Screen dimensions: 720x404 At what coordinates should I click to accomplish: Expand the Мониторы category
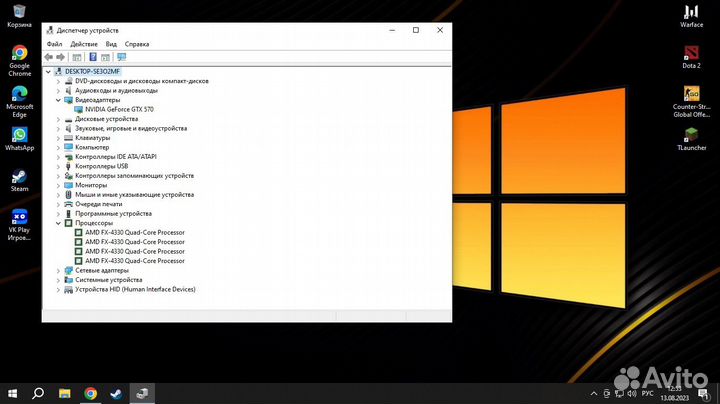58,185
